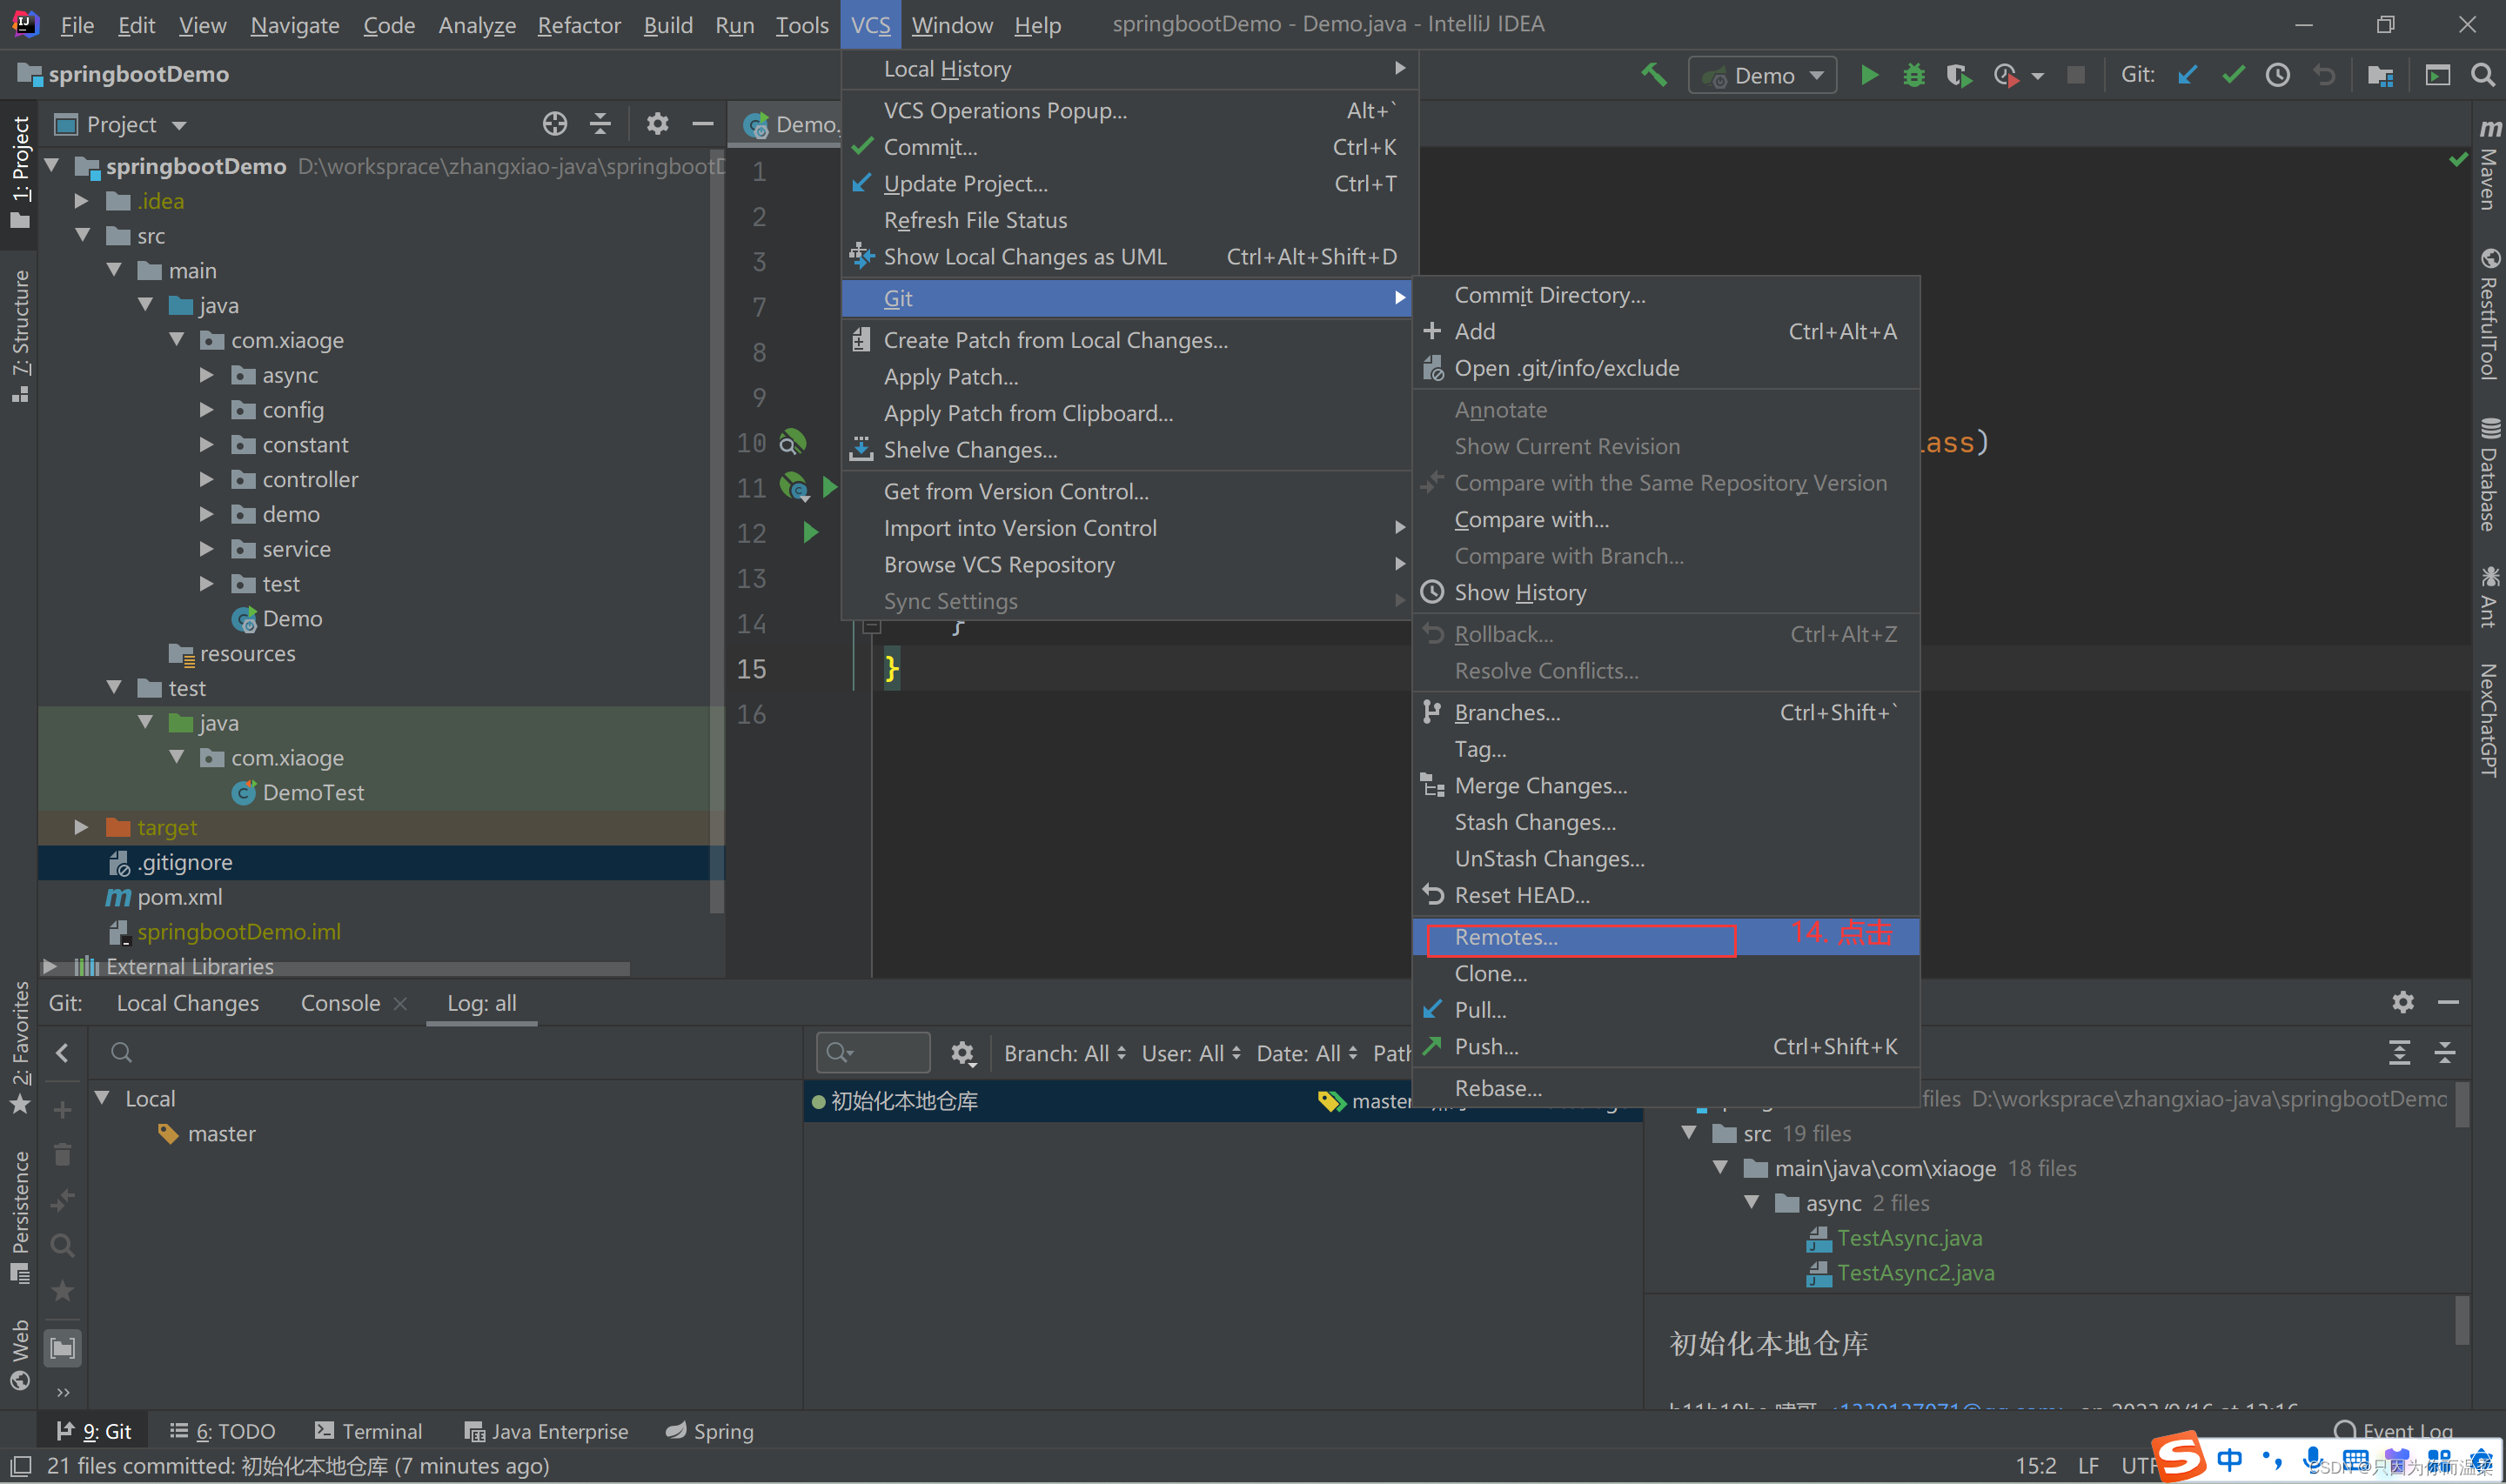The height and width of the screenshot is (1484, 2506).
Task: Click the Build project hammer icon
Action: (1654, 75)
